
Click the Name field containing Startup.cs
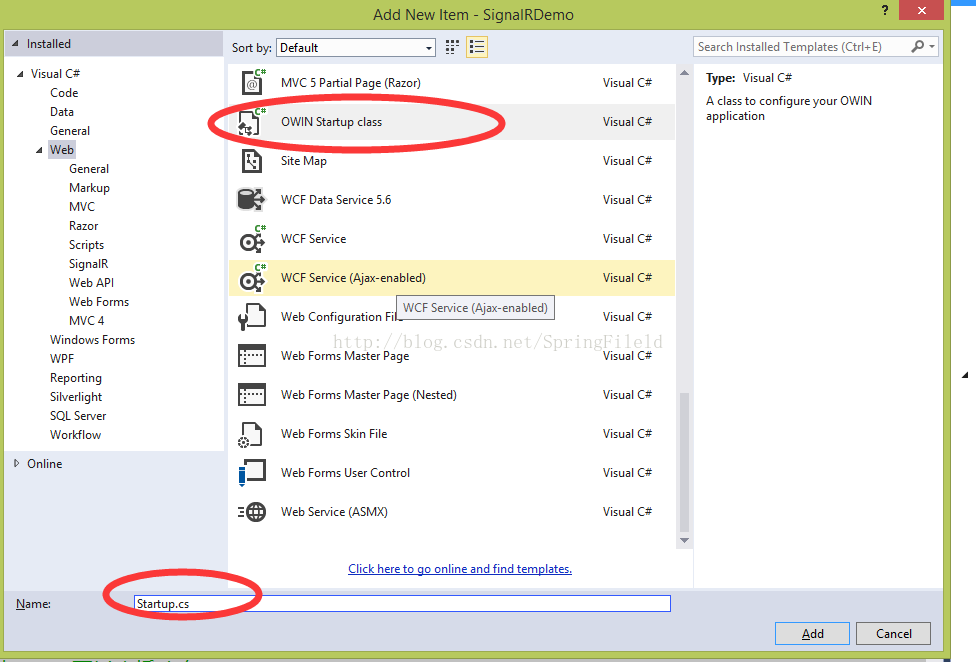[402, 604]
